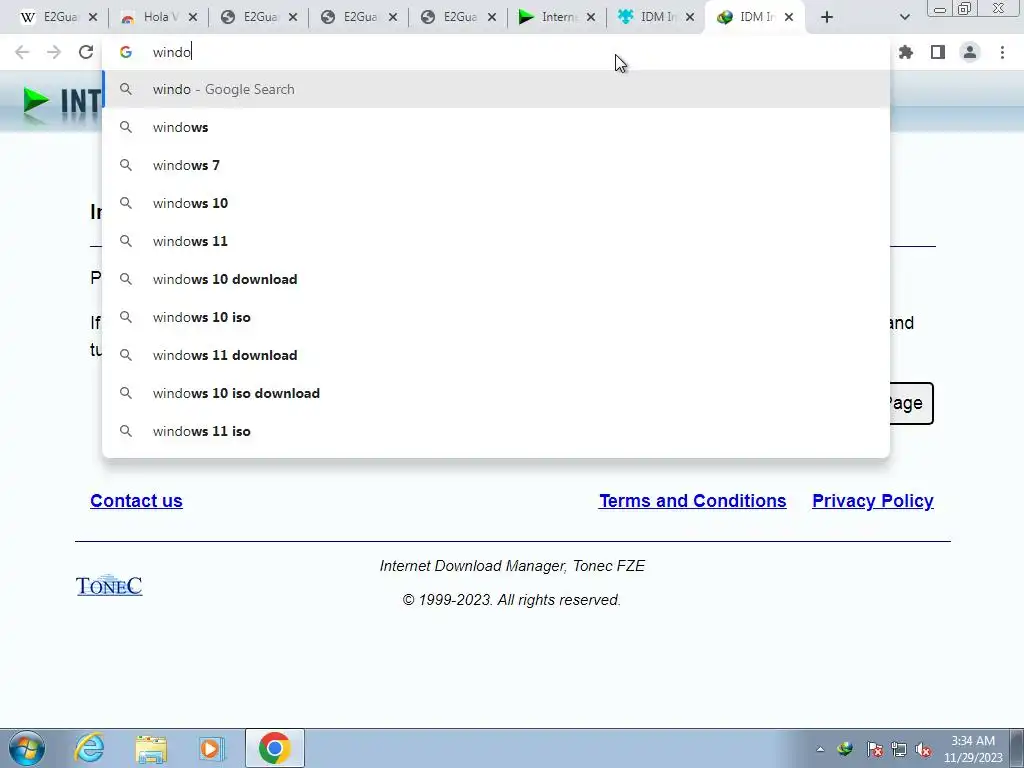
Task: Click the Tonec logo
Action: pos(109,585)
